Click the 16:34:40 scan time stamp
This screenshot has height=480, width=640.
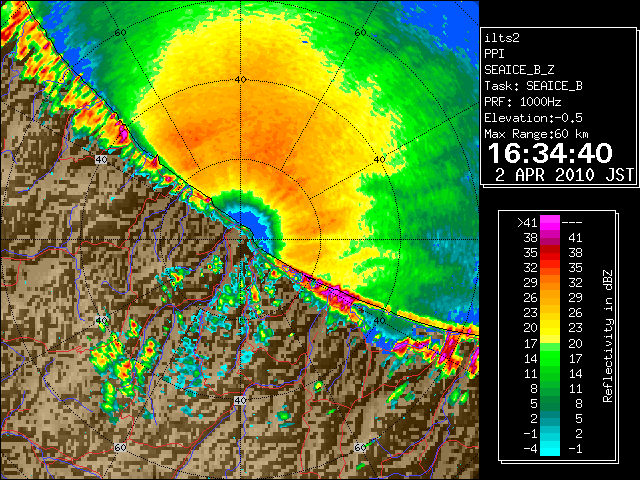coord(550,153)
